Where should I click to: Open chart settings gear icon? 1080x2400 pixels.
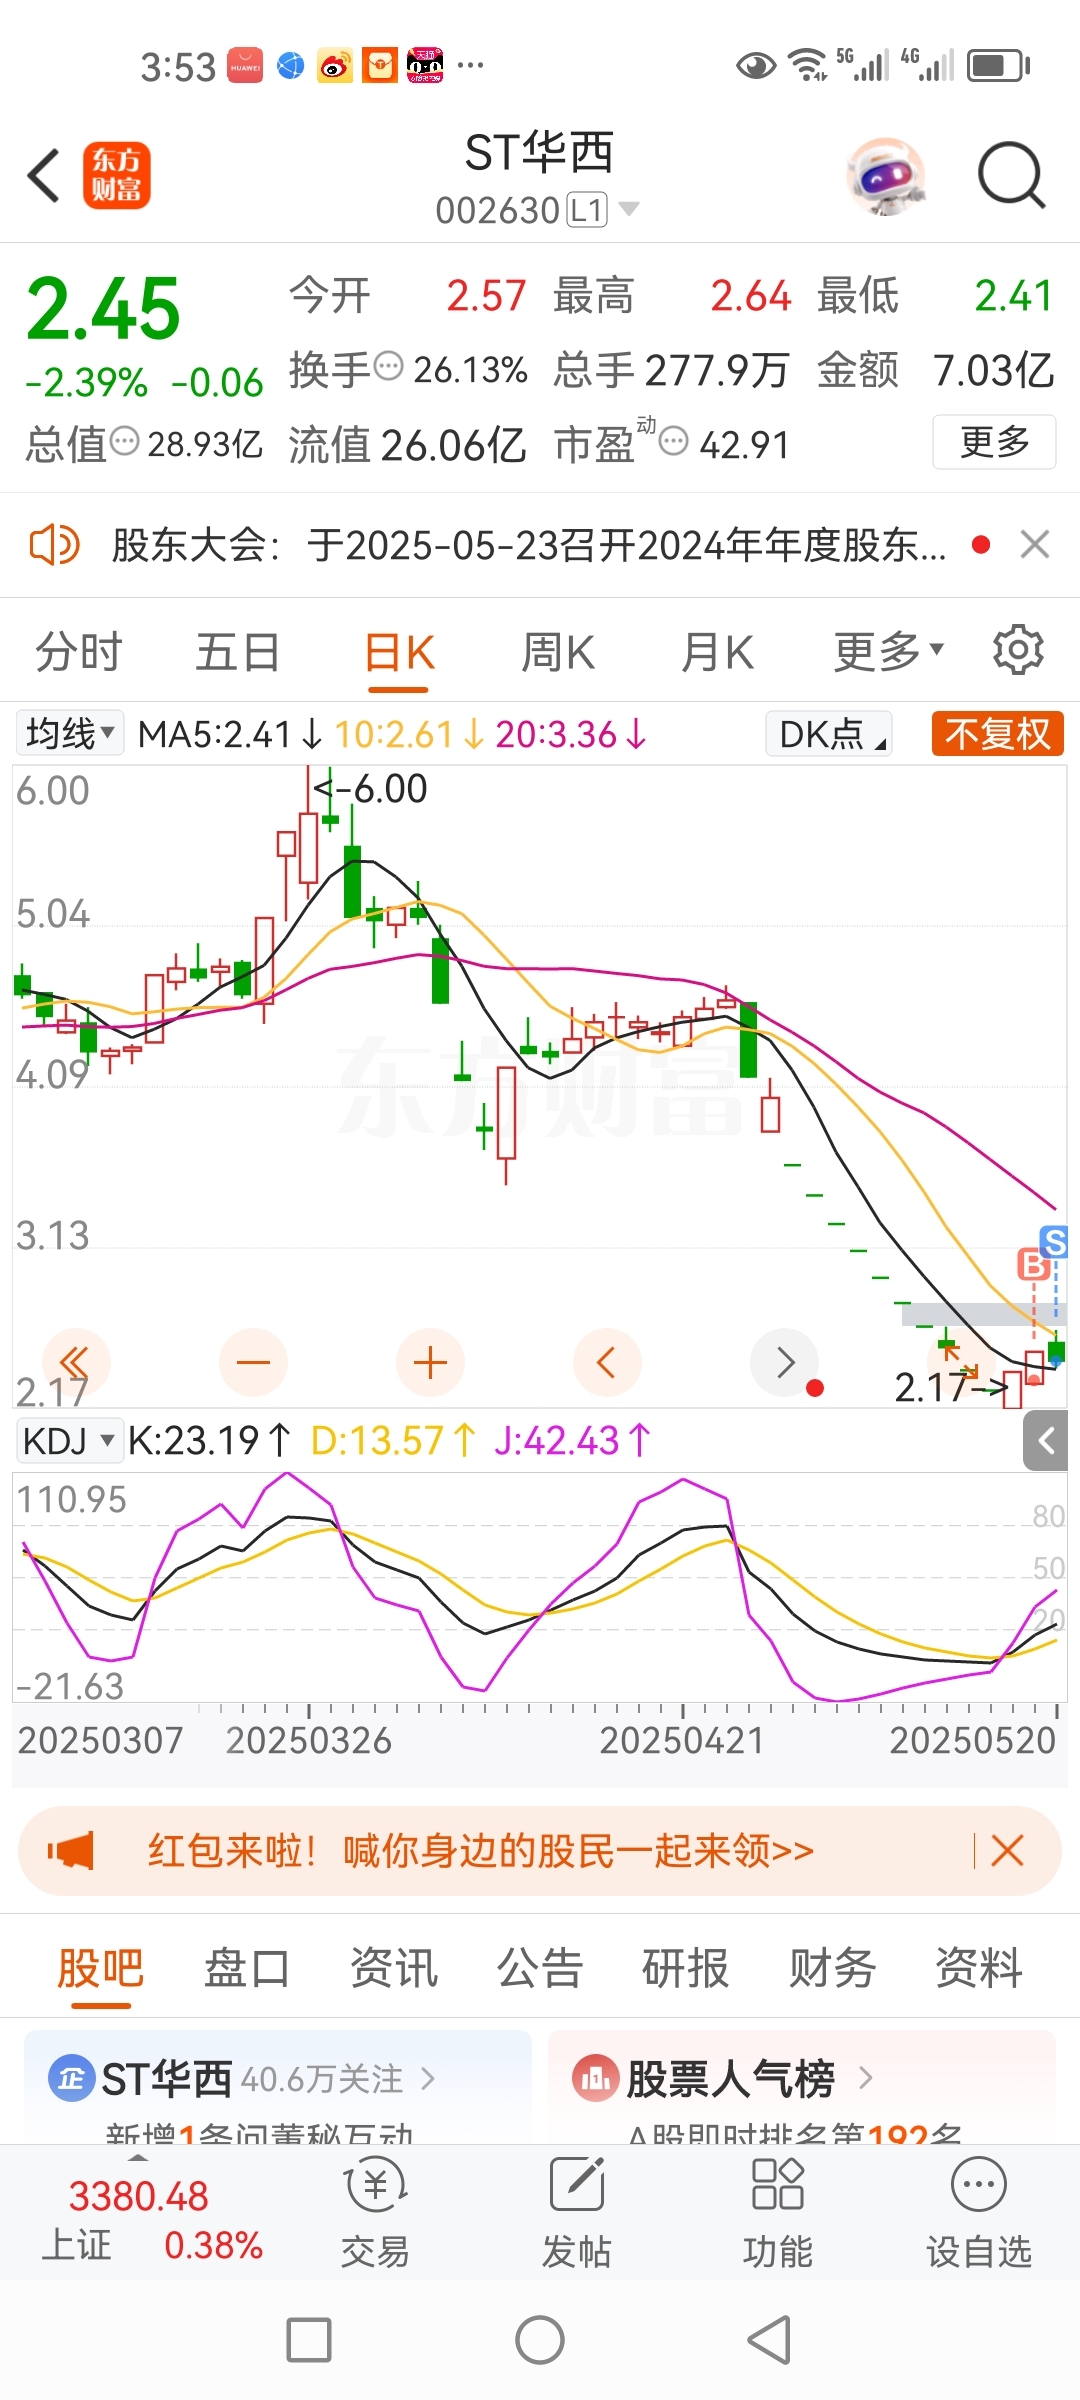(x=1018, y=650)
